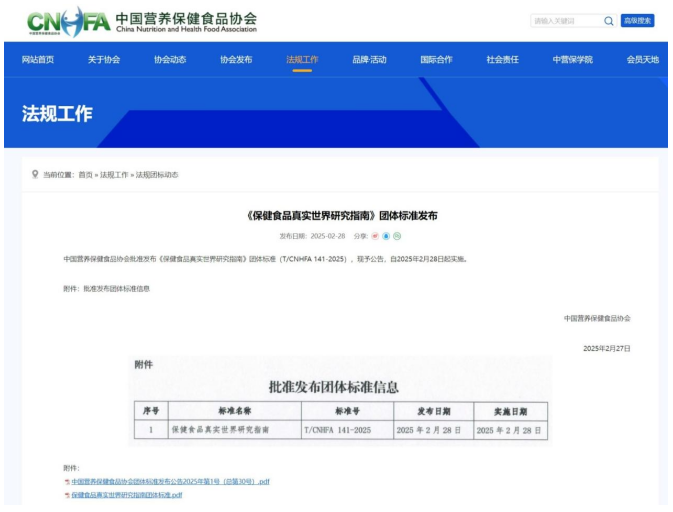Screen dimensions: 673x512
Task: Select the 法规工作 navigation tab
Action: click(x=302, y=60)
